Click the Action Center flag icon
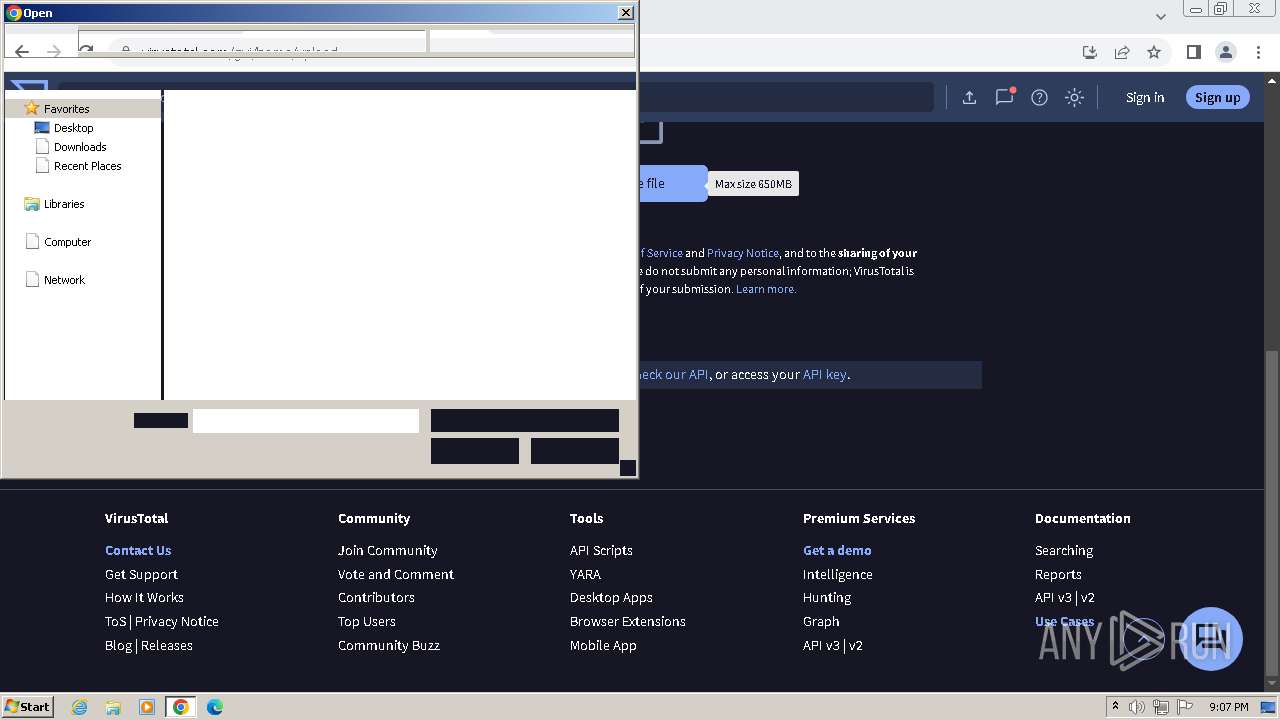 coord(1185,707)
